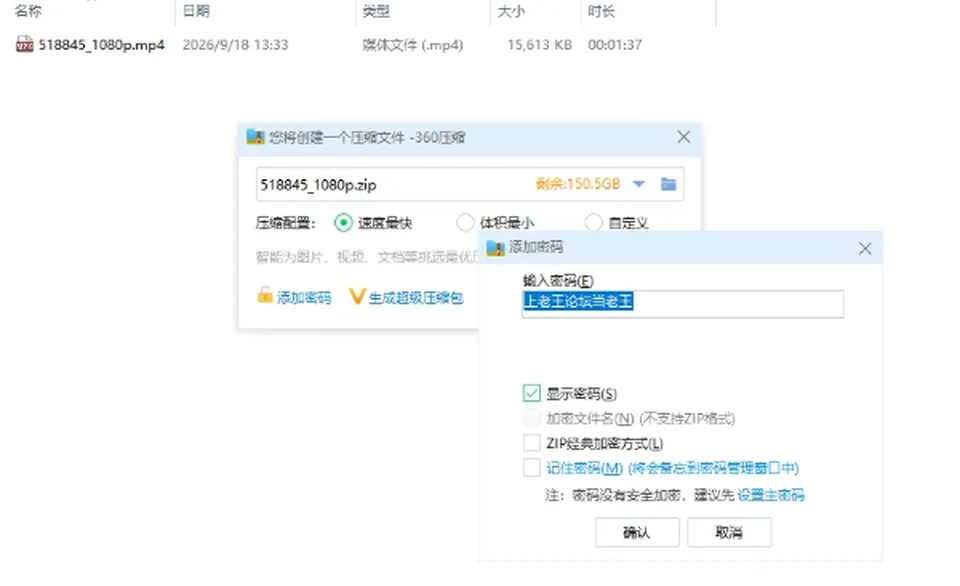Toggle the 显示密码 checkbox
Viewport: 960px width, 586px height.
coord(531,393)
